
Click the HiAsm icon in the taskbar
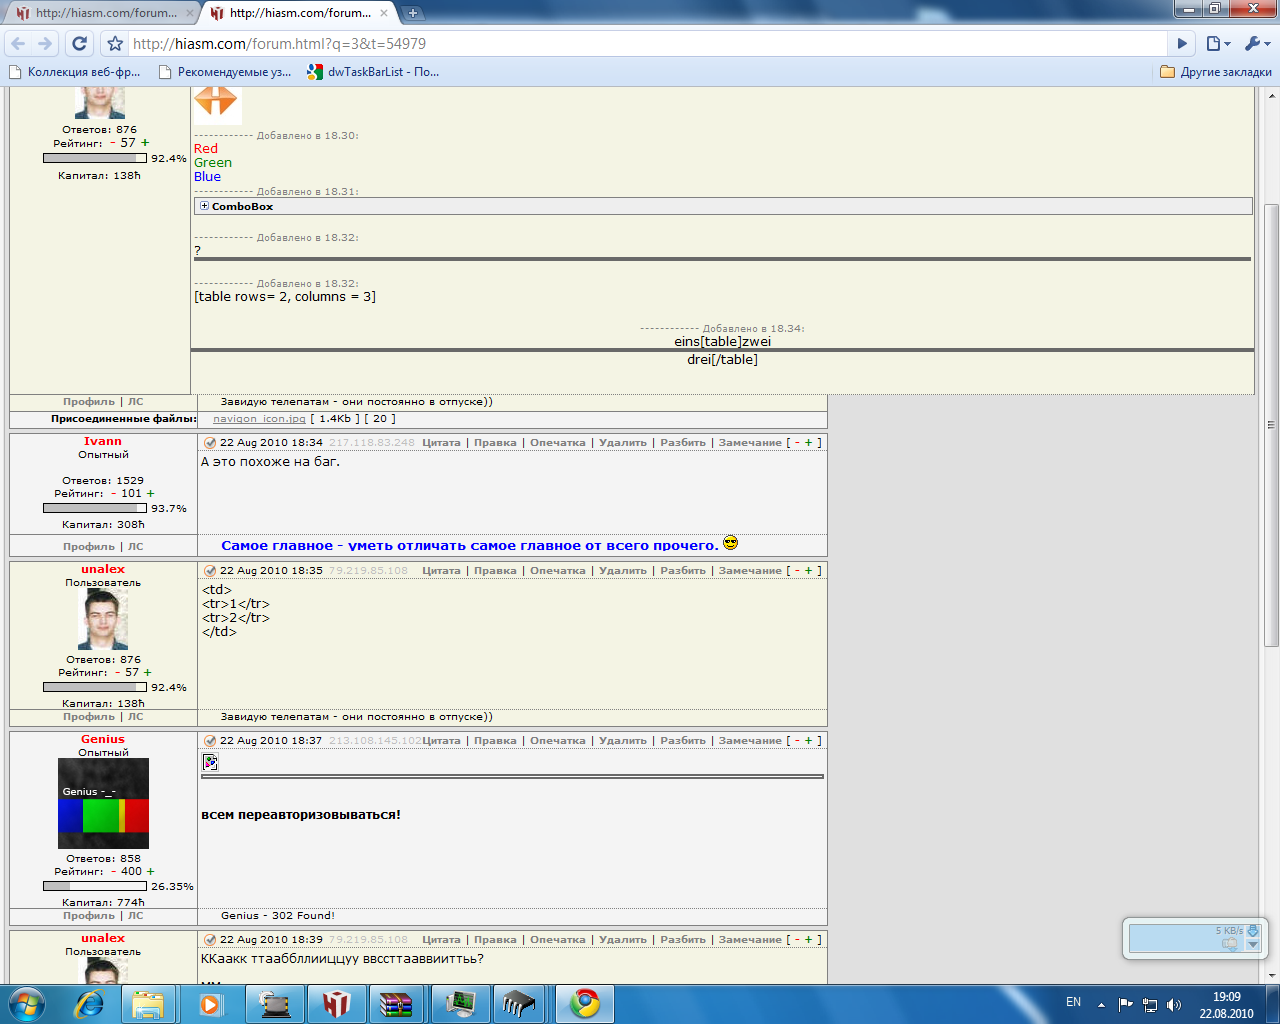pyautogui.click(x=336, y=1003)
